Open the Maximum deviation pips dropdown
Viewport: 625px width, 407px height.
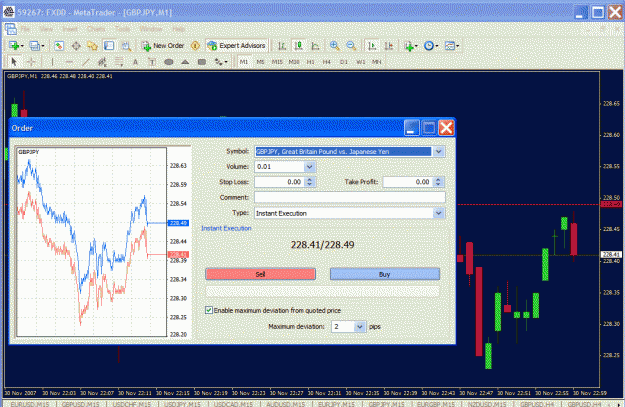[360, 327]
